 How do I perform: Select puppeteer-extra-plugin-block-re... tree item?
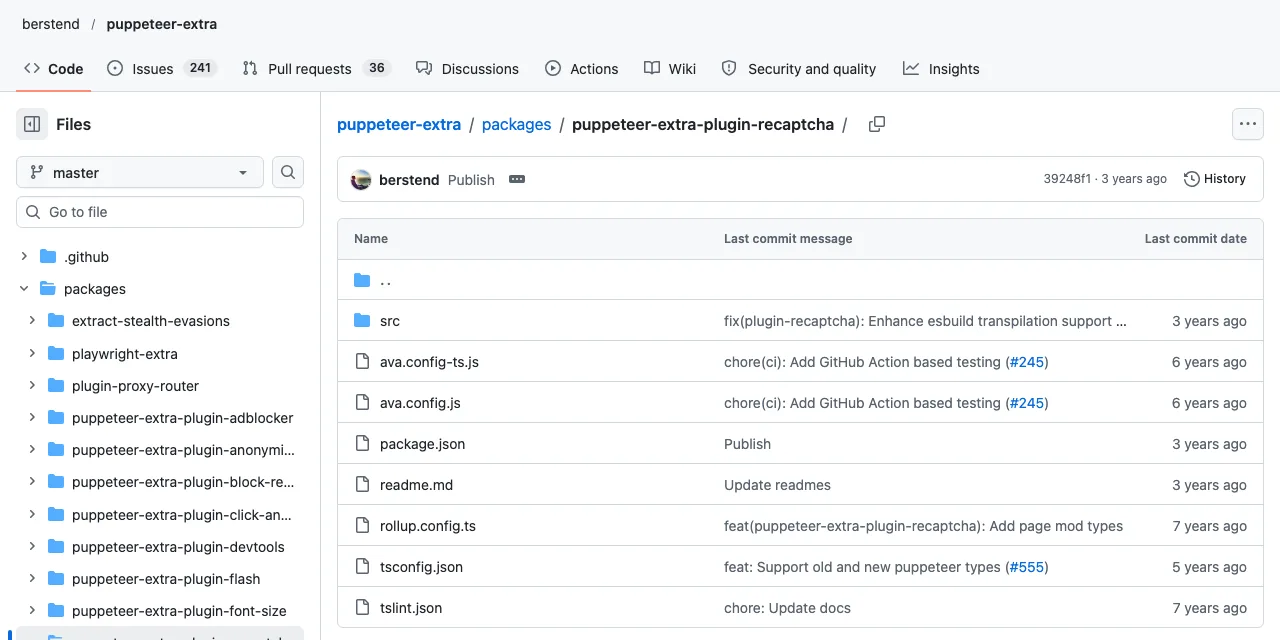[x=183, y=482]
